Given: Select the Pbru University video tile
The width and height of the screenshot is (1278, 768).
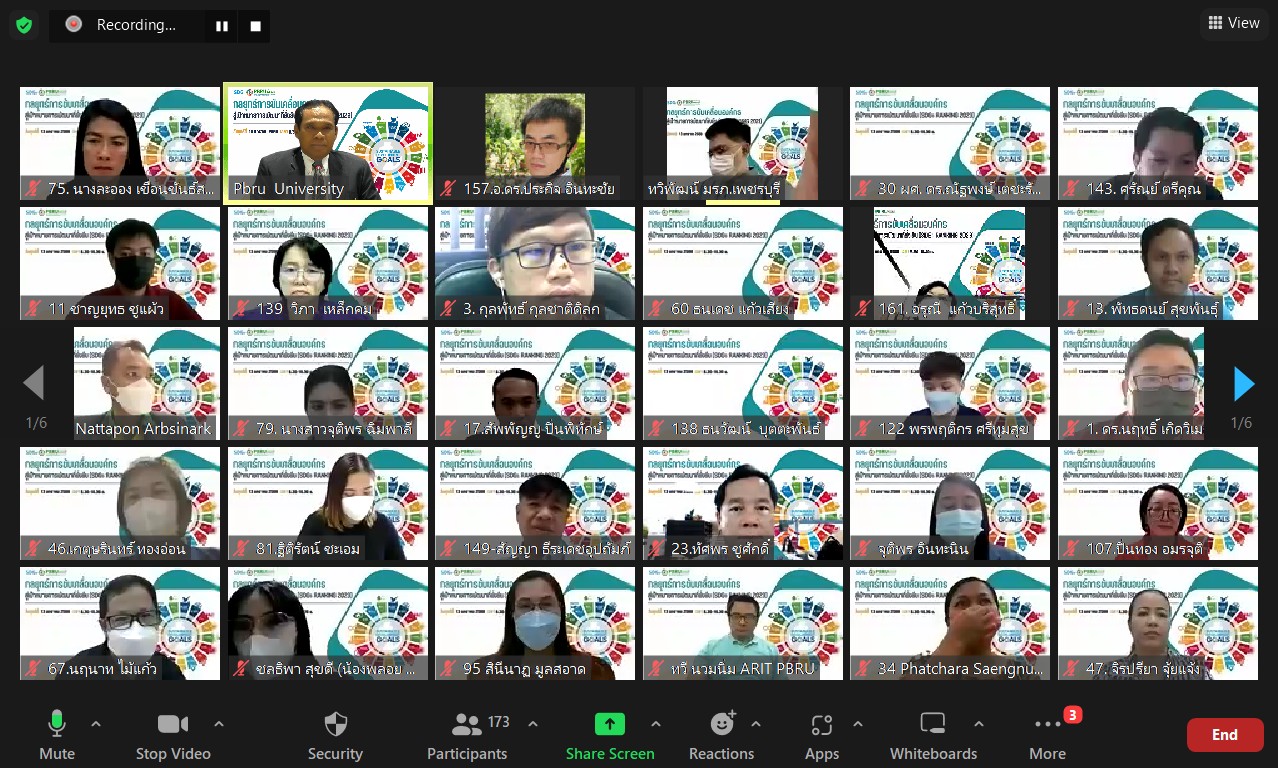Looking at the screenshot, I should click(x=328, y=143).
